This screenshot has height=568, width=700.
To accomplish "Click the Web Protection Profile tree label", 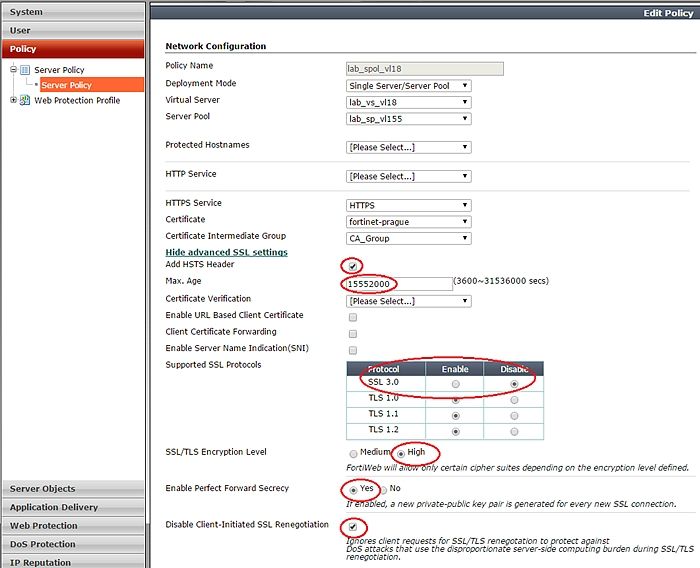I will point(77,100).
